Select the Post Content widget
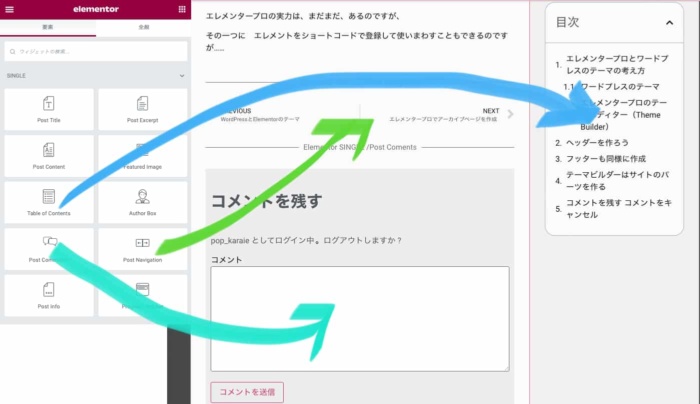Viewport: 700px width, 404px height. [49, 156]
